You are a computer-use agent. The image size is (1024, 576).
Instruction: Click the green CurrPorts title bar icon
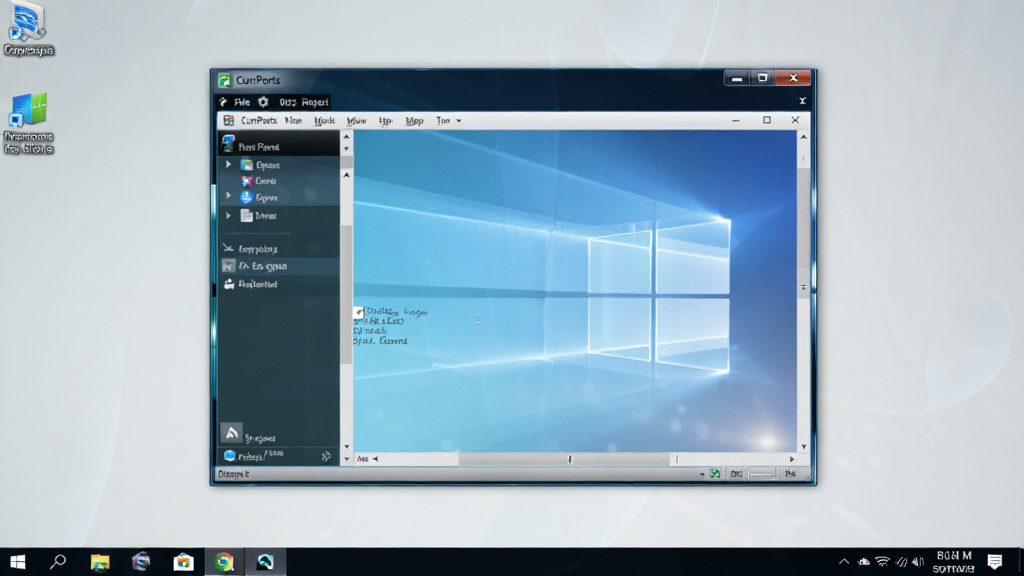click(x=225, y=80)
